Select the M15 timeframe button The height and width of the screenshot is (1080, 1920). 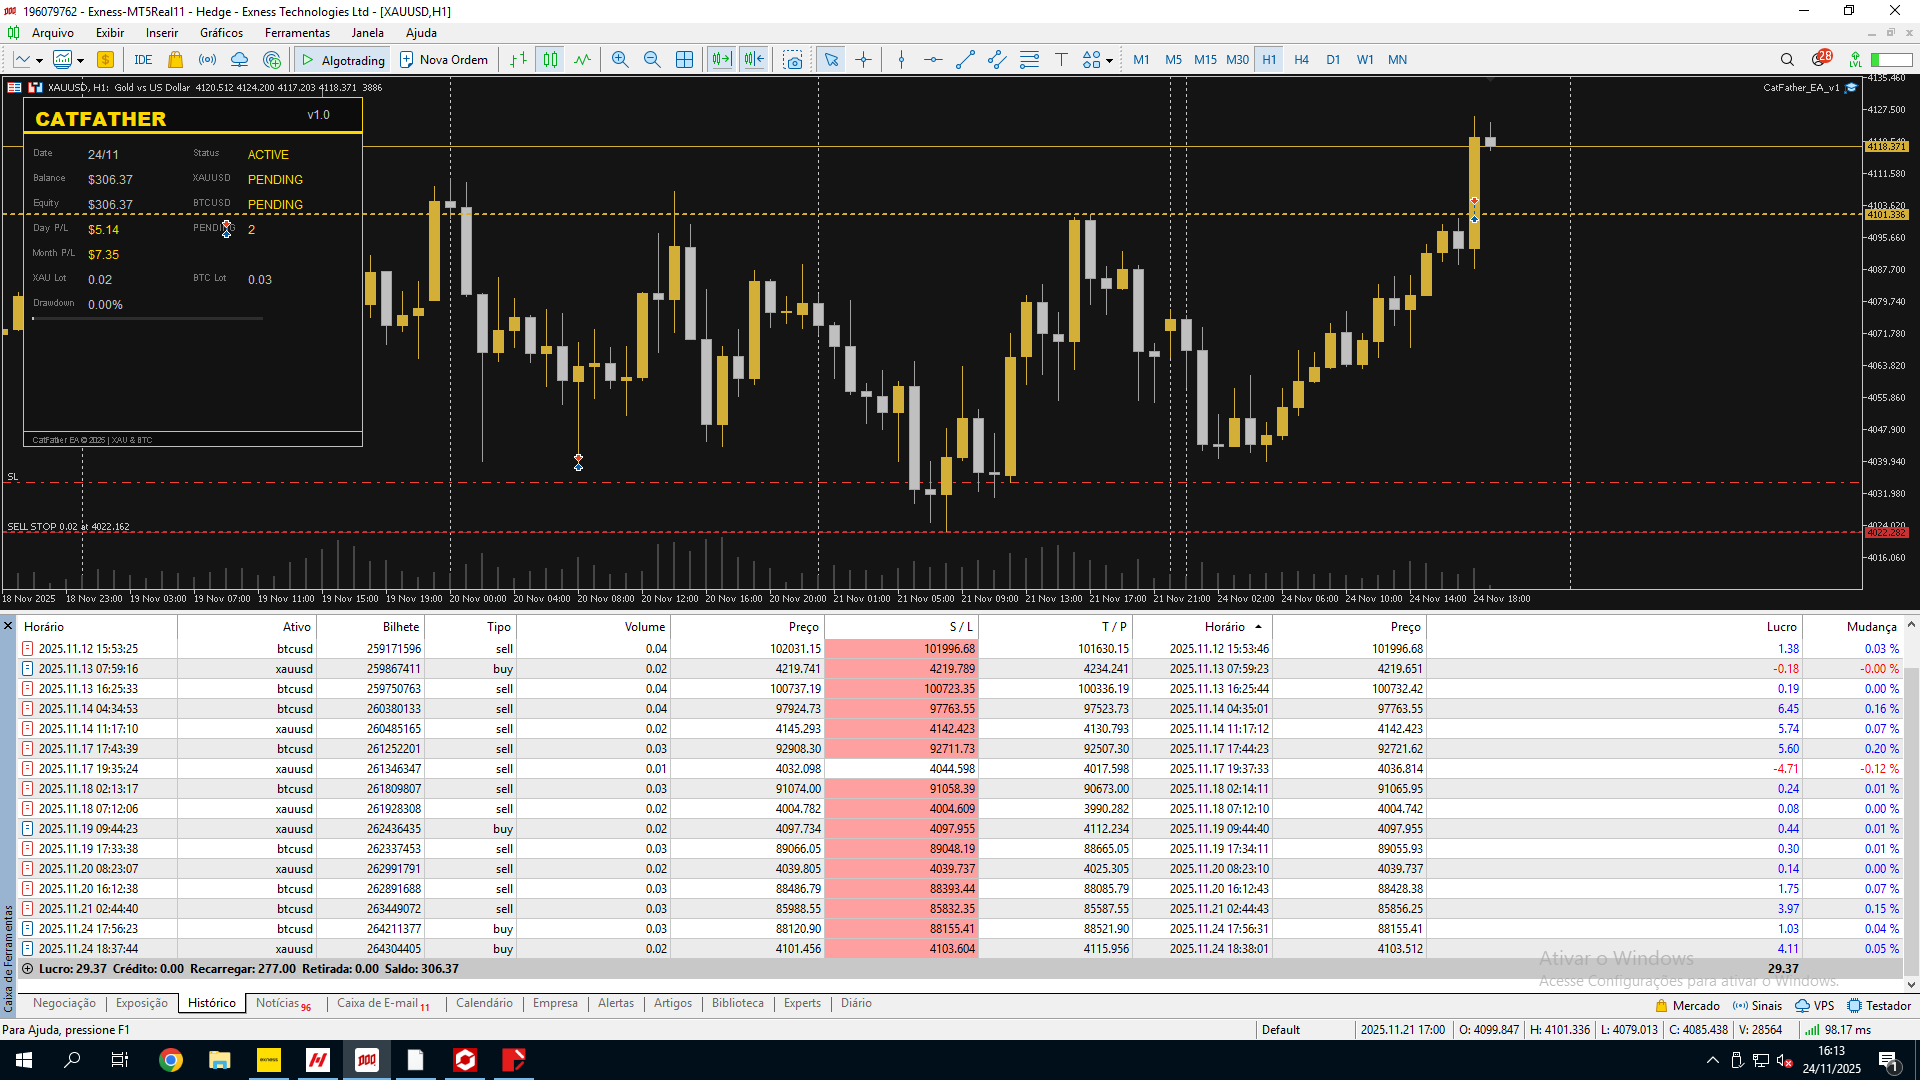(1205, 60)
